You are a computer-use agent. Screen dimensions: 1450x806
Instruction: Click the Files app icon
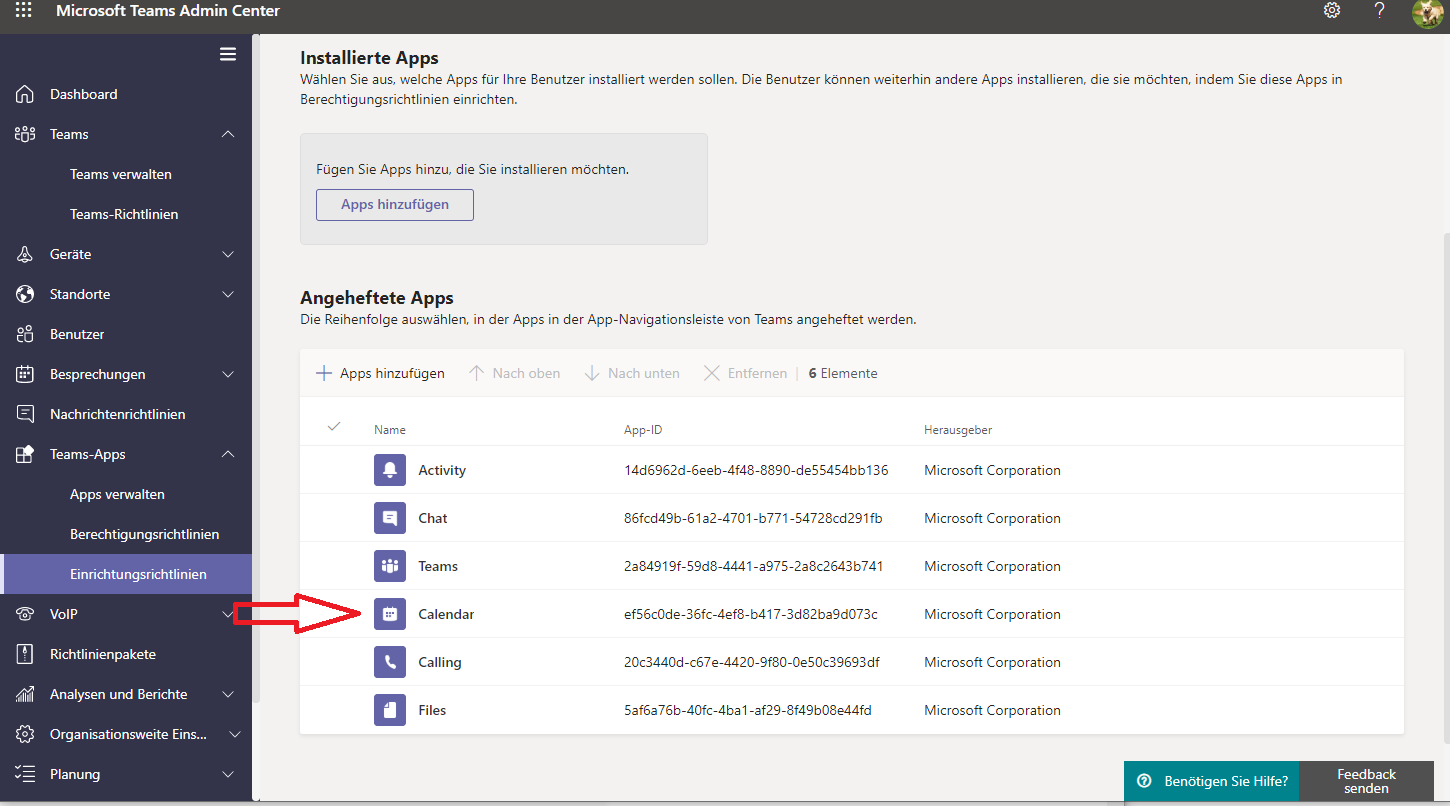tap(390, 710)
